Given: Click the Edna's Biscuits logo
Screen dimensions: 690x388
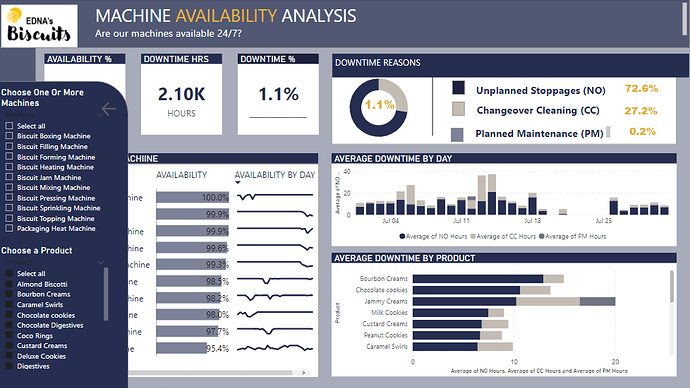Looking at the screenshot, I should tap(39, 26).
